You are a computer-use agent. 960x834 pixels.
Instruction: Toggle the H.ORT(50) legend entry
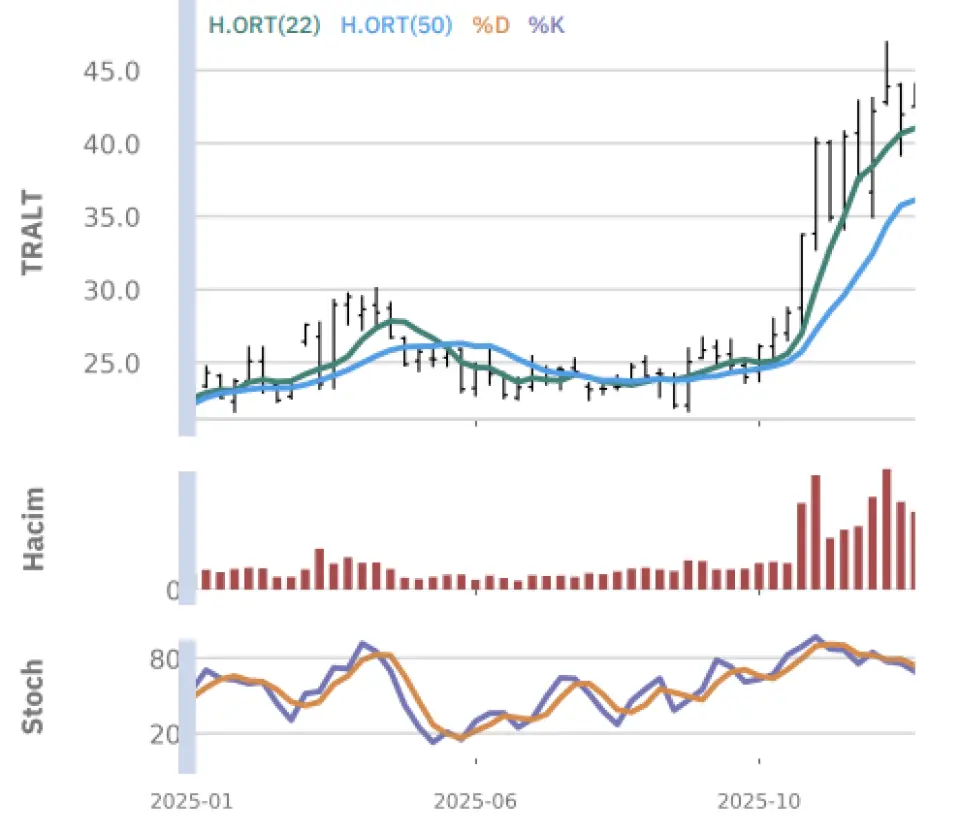click(x=396, y=25)
